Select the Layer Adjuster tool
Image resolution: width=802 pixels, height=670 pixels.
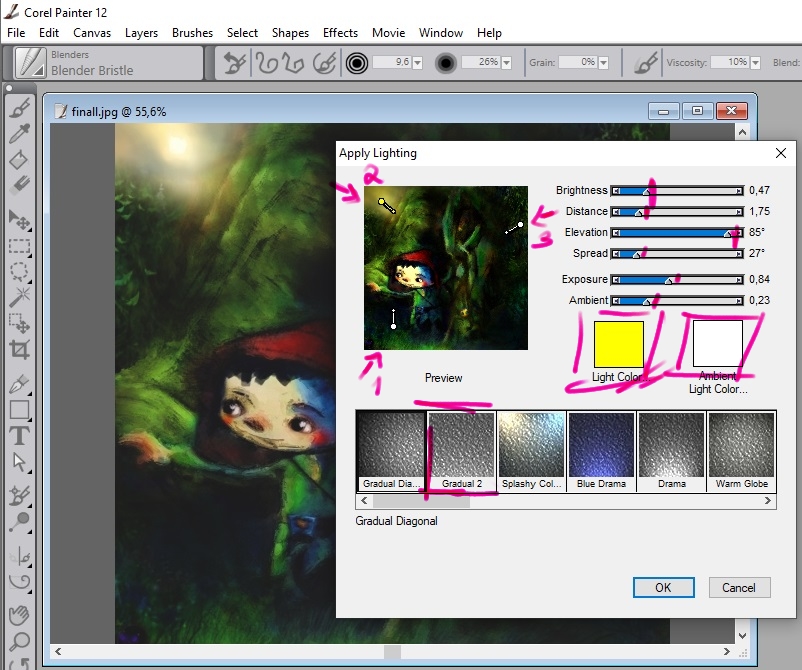tap(19, 220)
